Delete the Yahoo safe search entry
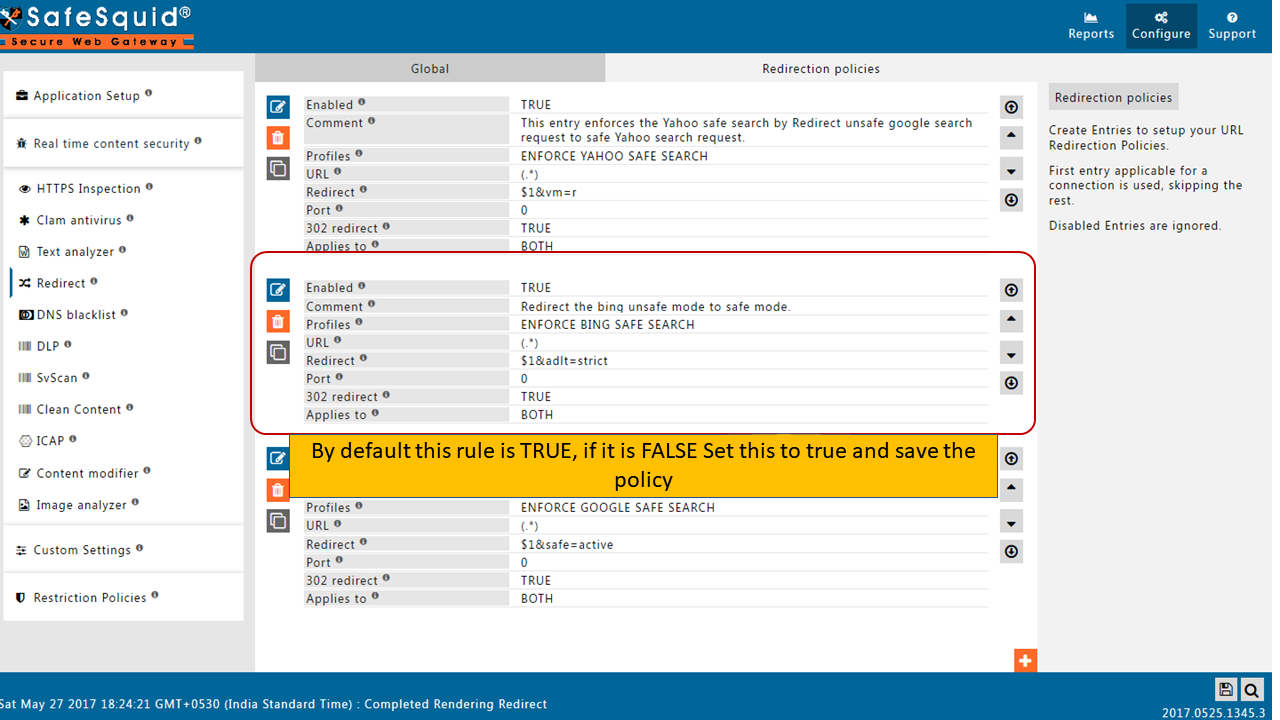The image size is (1280, 720). tap(278, 138)
